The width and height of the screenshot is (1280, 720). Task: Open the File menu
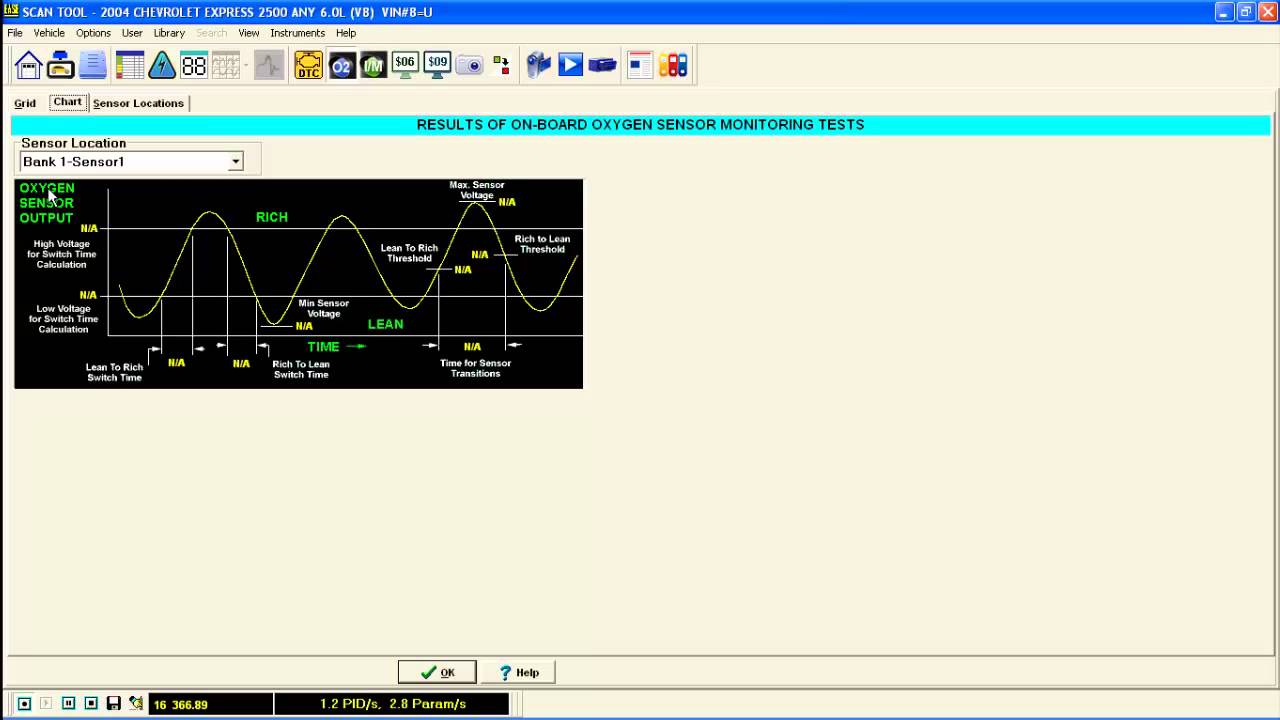pos(15,33)
